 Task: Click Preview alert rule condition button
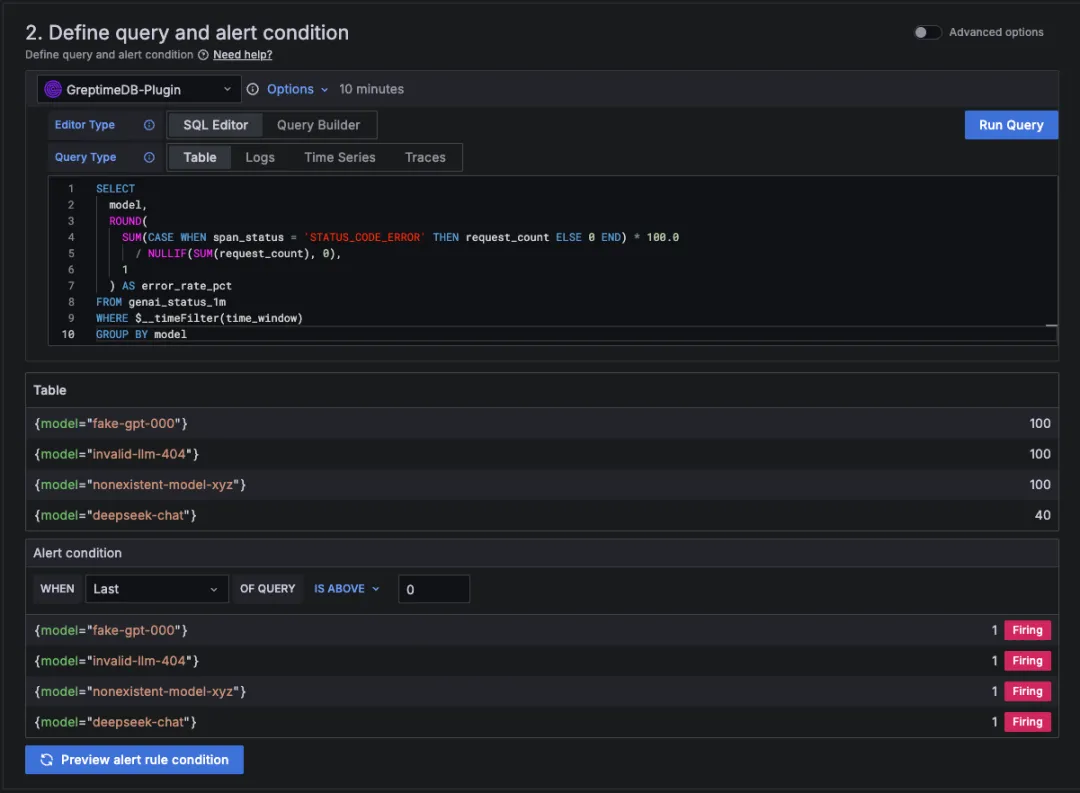[x=134, y=760]
